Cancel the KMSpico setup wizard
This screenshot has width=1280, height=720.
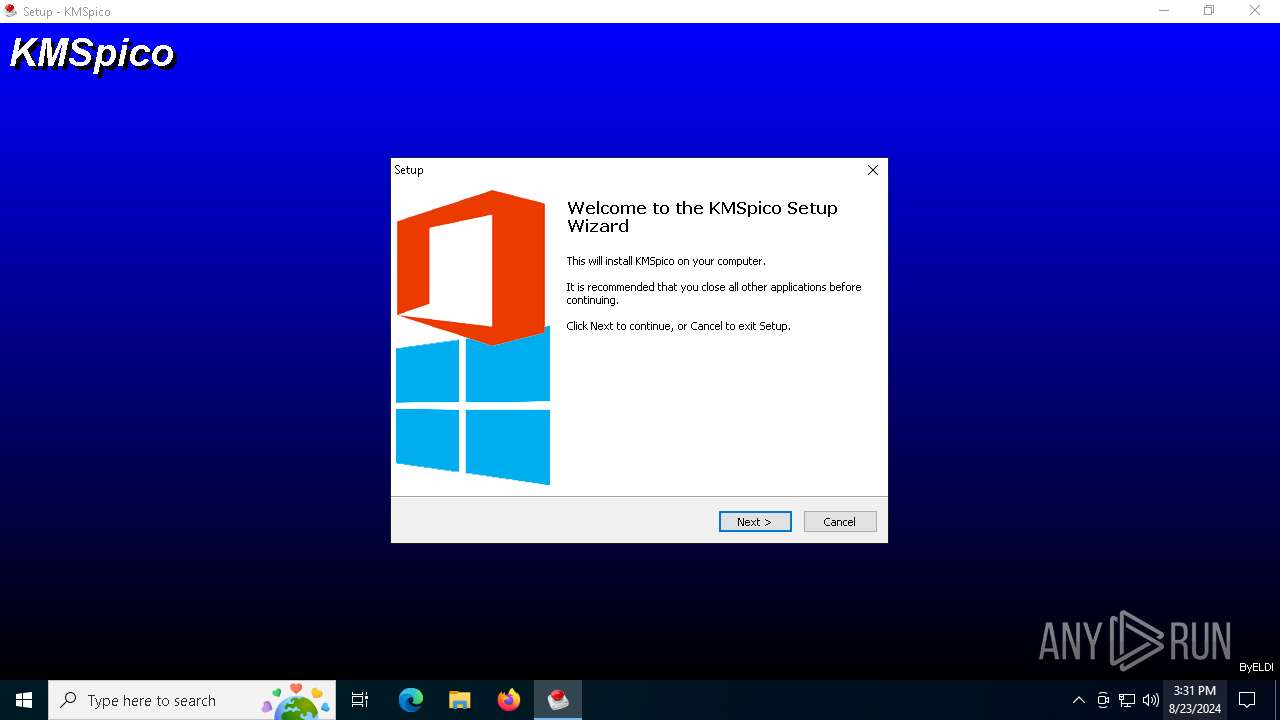pos(840,521)
